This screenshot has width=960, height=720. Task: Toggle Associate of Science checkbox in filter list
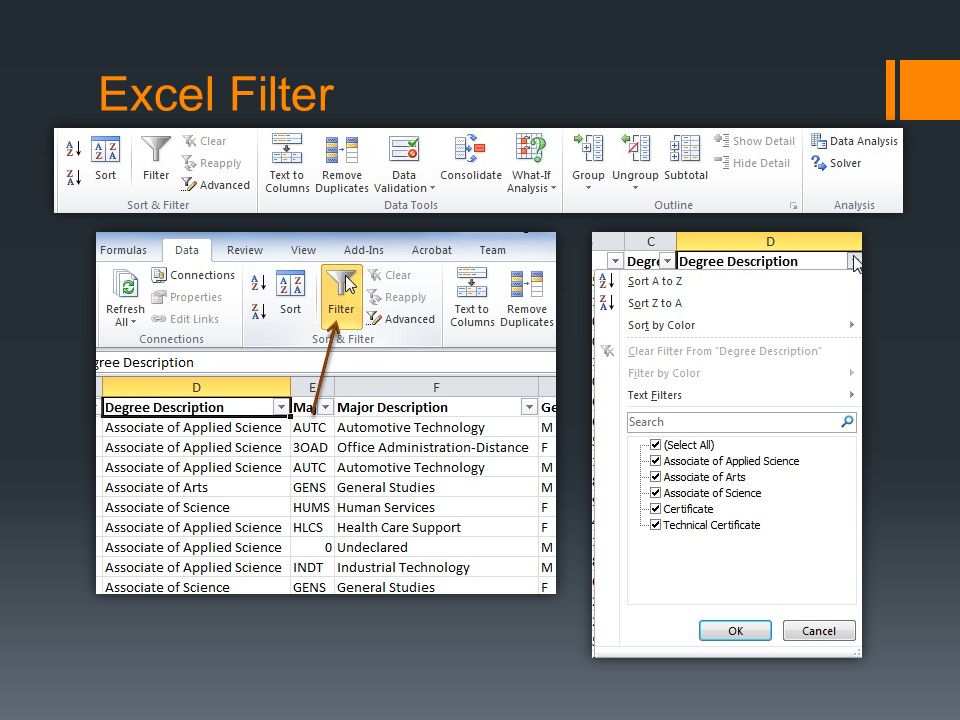click(655, 492)
